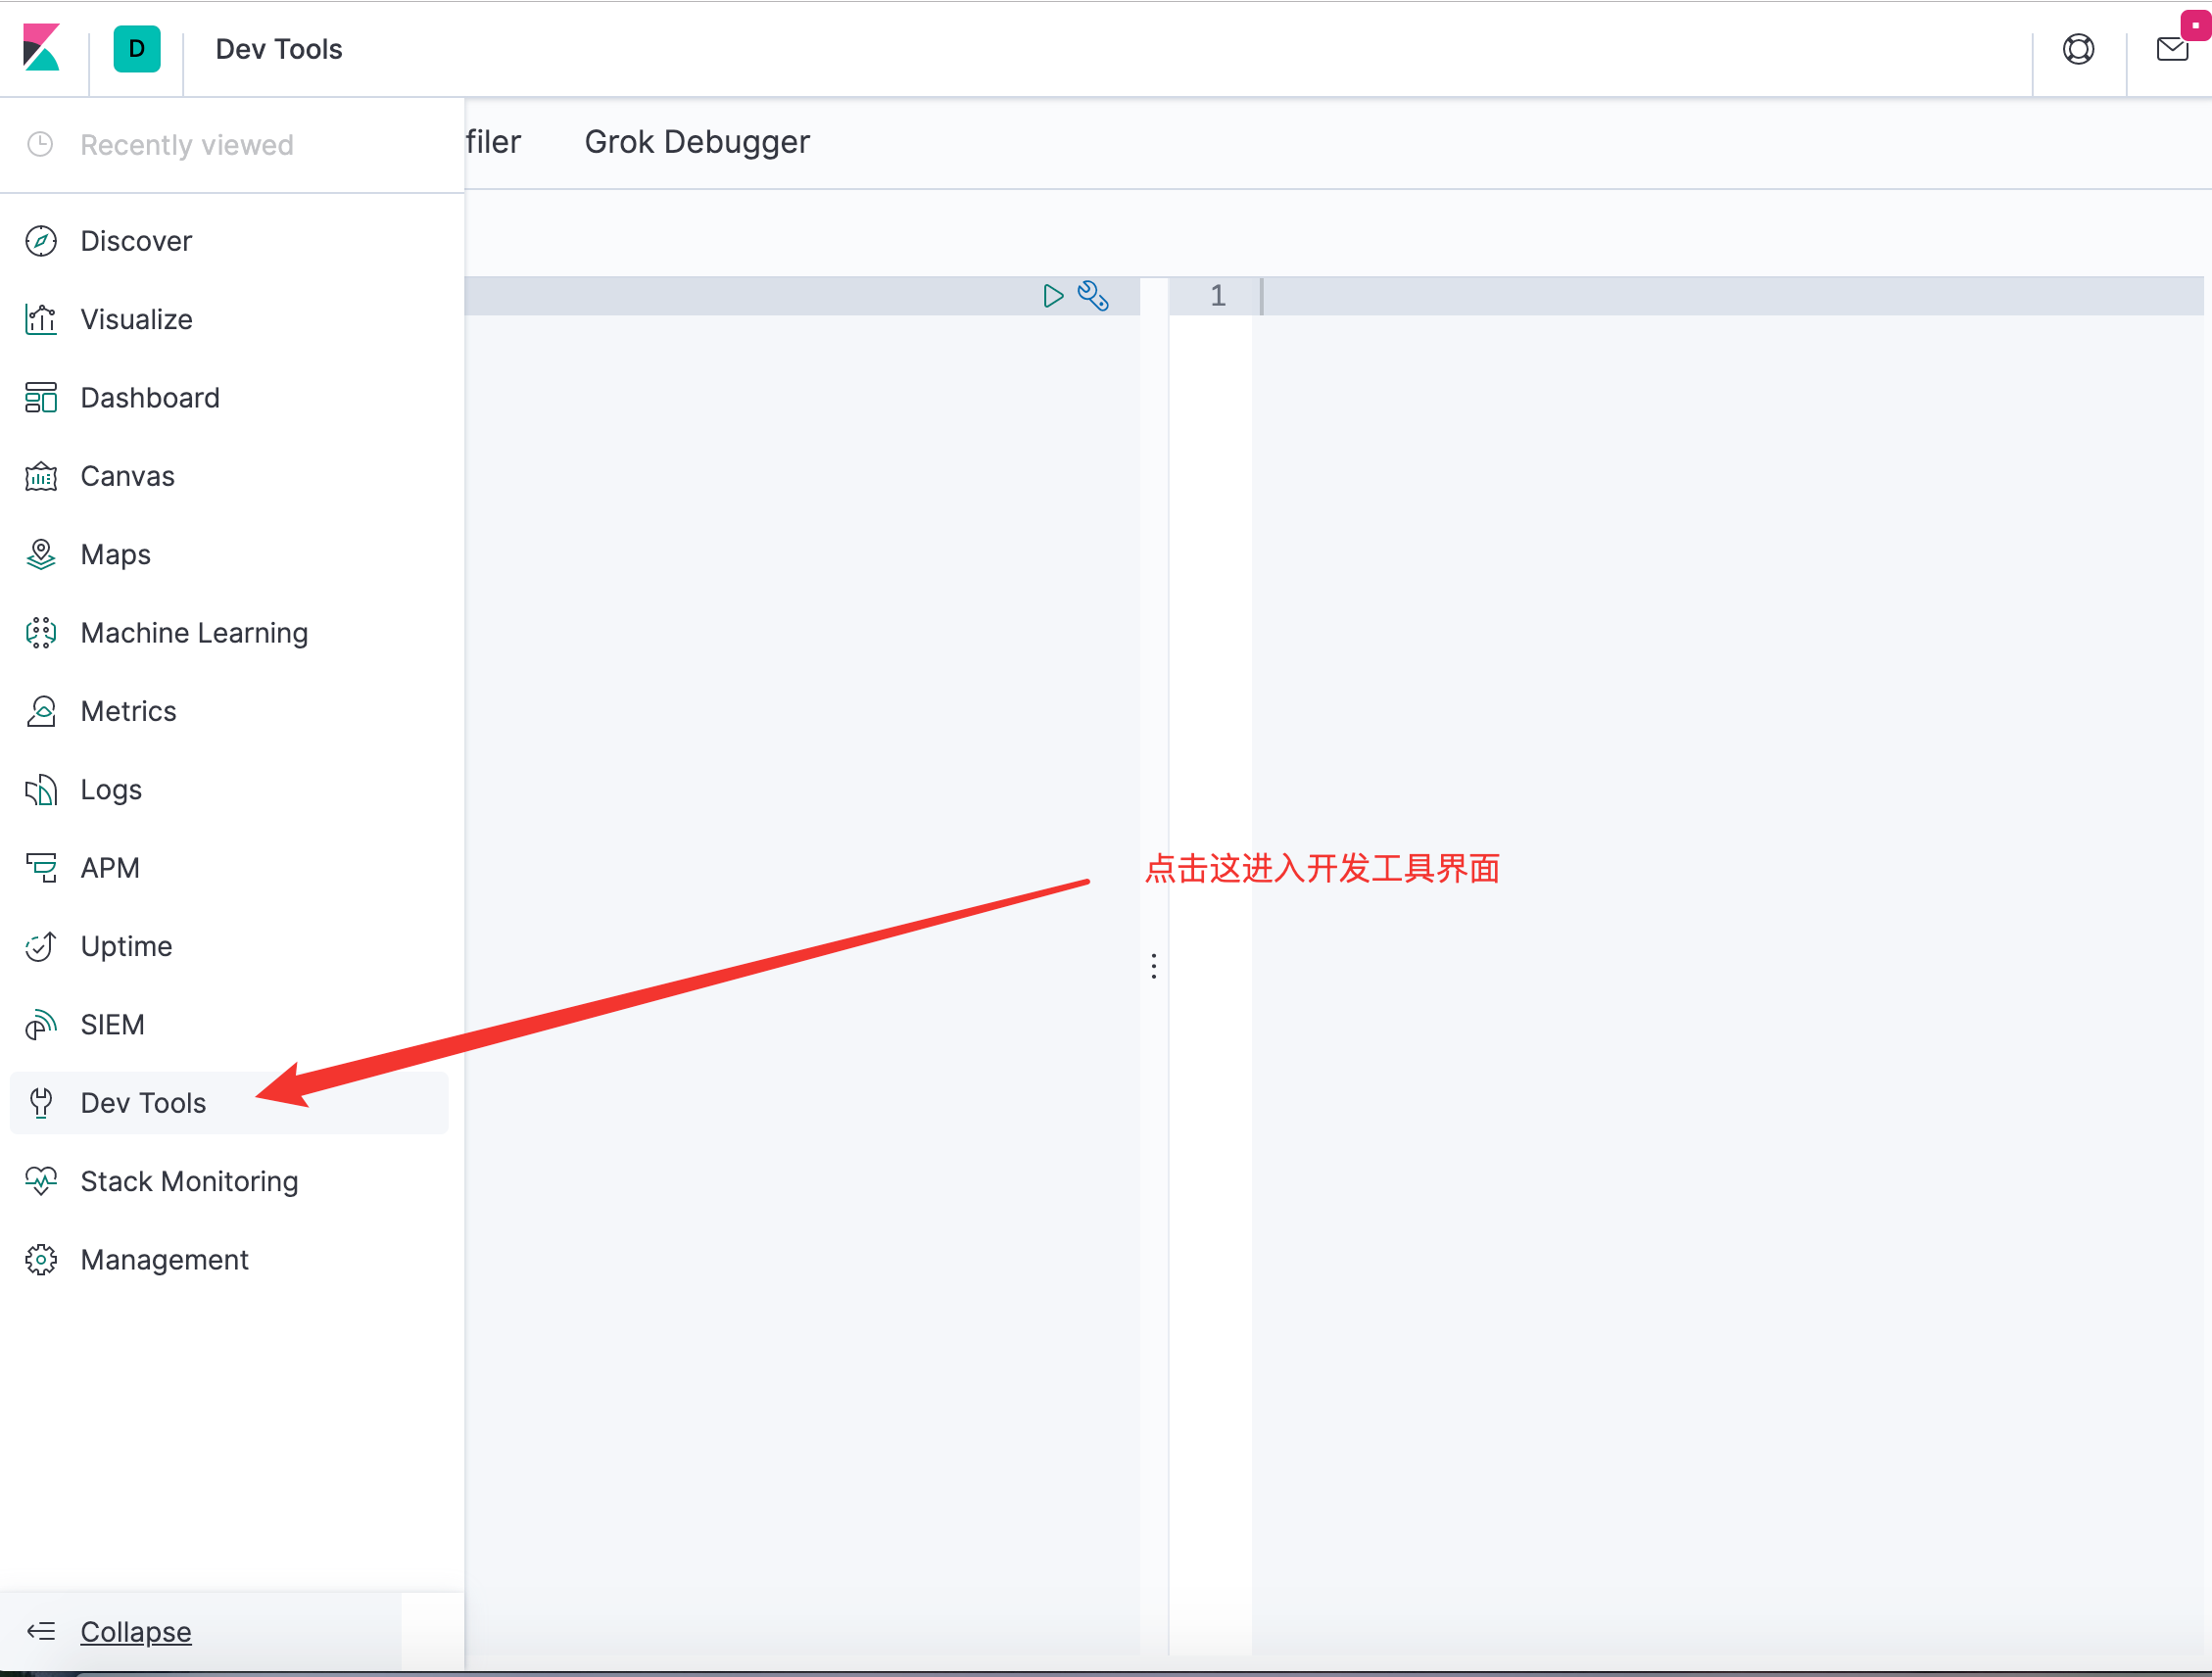Click the Visualize chart icon

41,319
